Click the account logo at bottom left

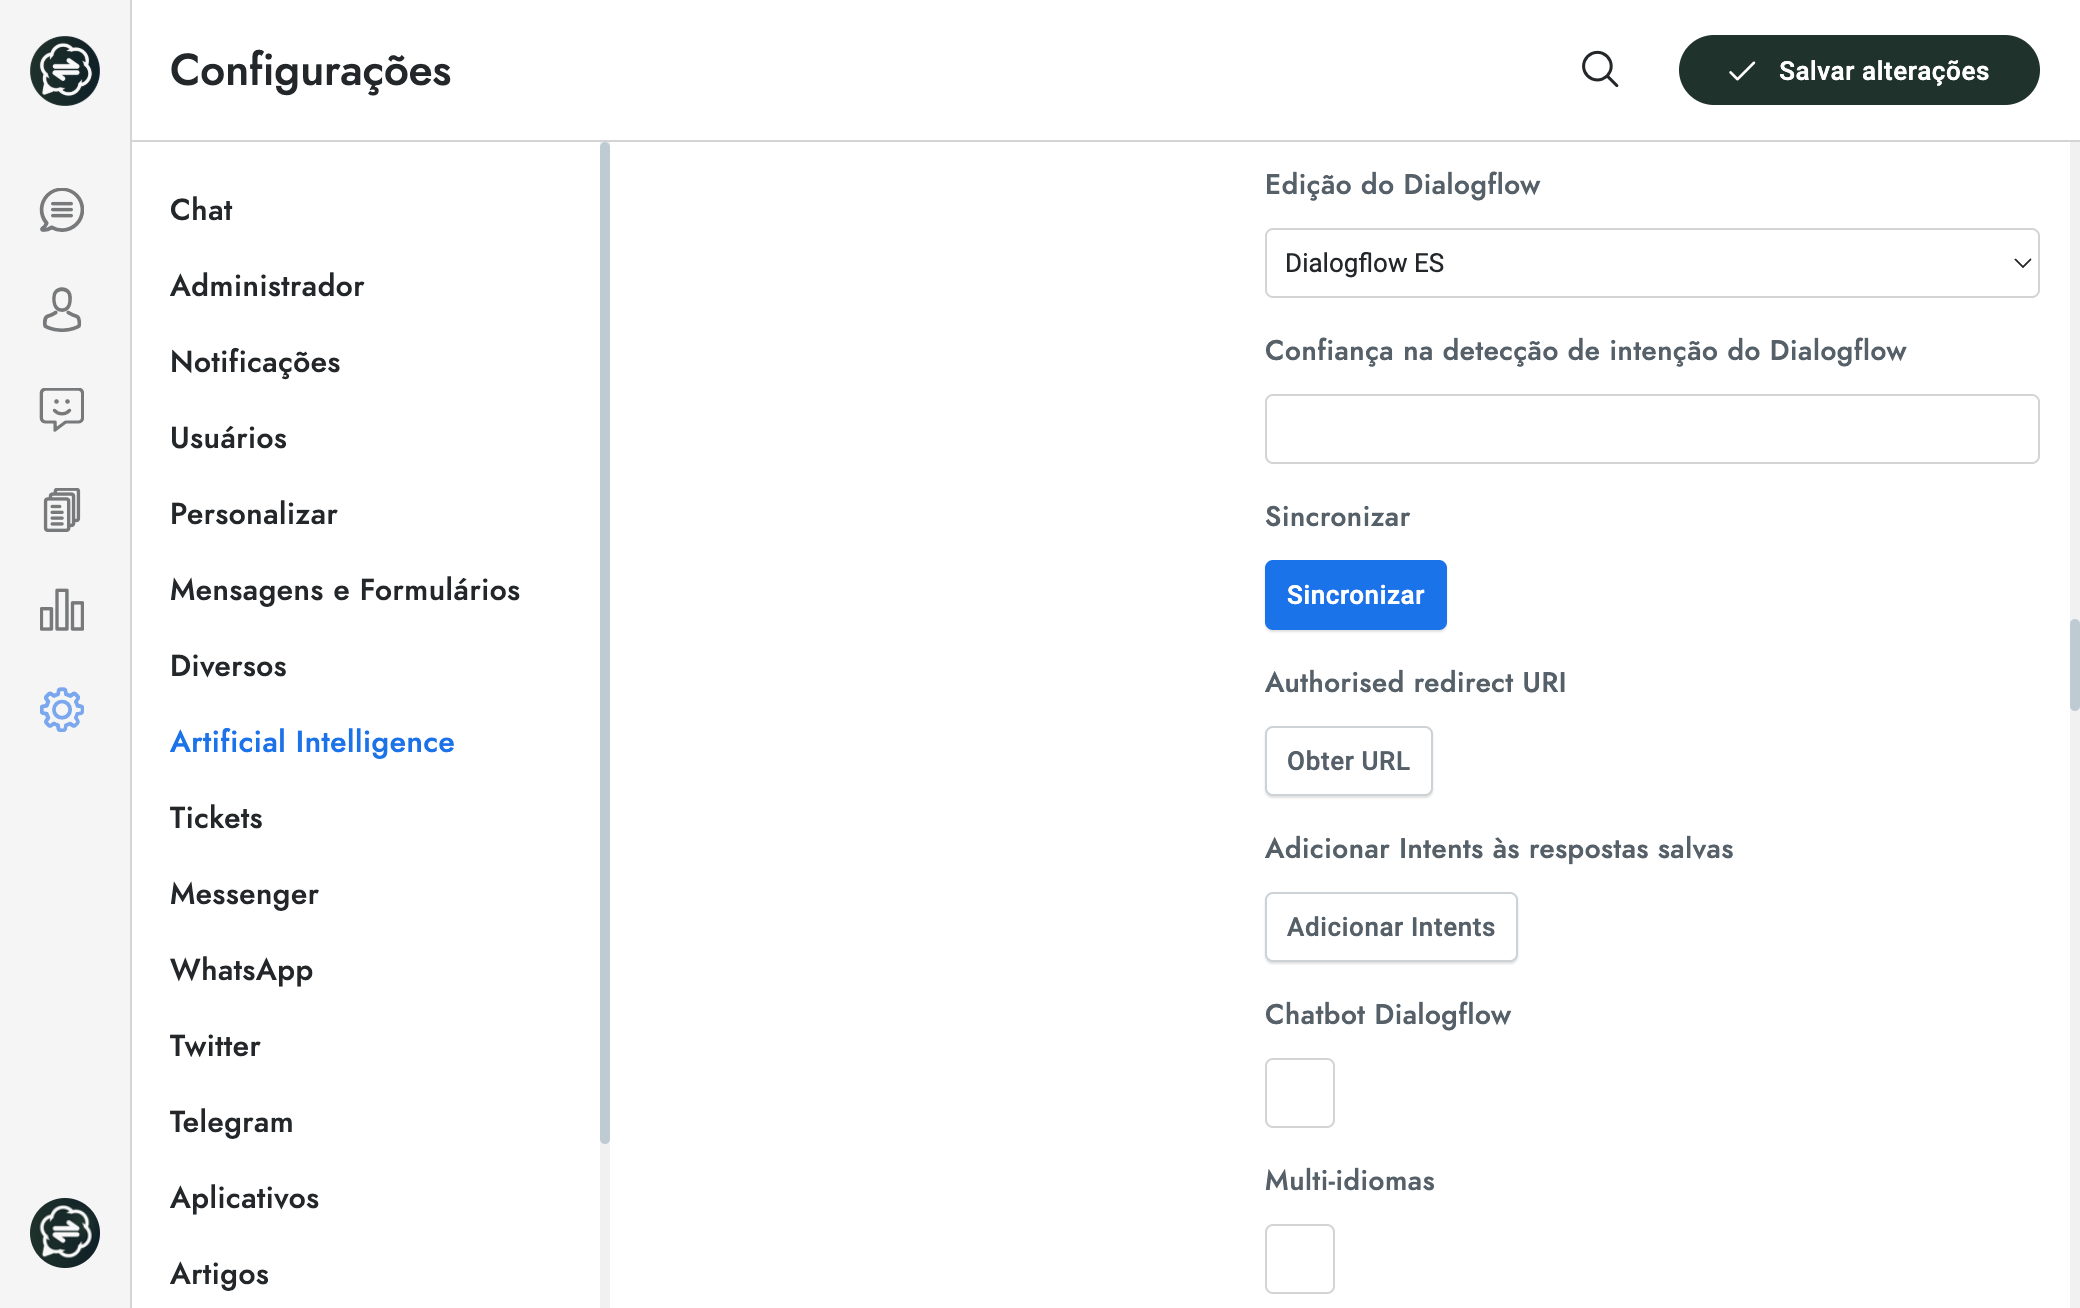coord(65,1233)
